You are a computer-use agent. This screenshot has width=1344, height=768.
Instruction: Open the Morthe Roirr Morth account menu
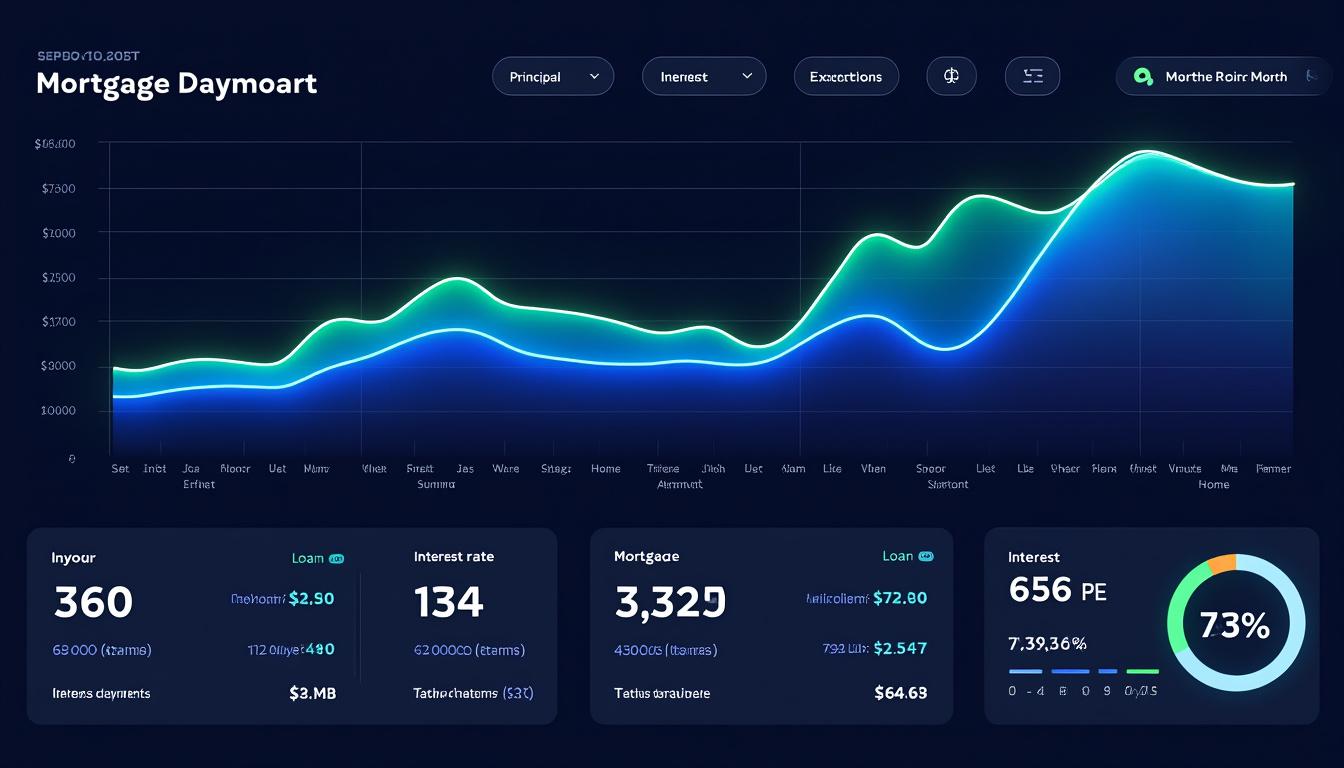1225,76
